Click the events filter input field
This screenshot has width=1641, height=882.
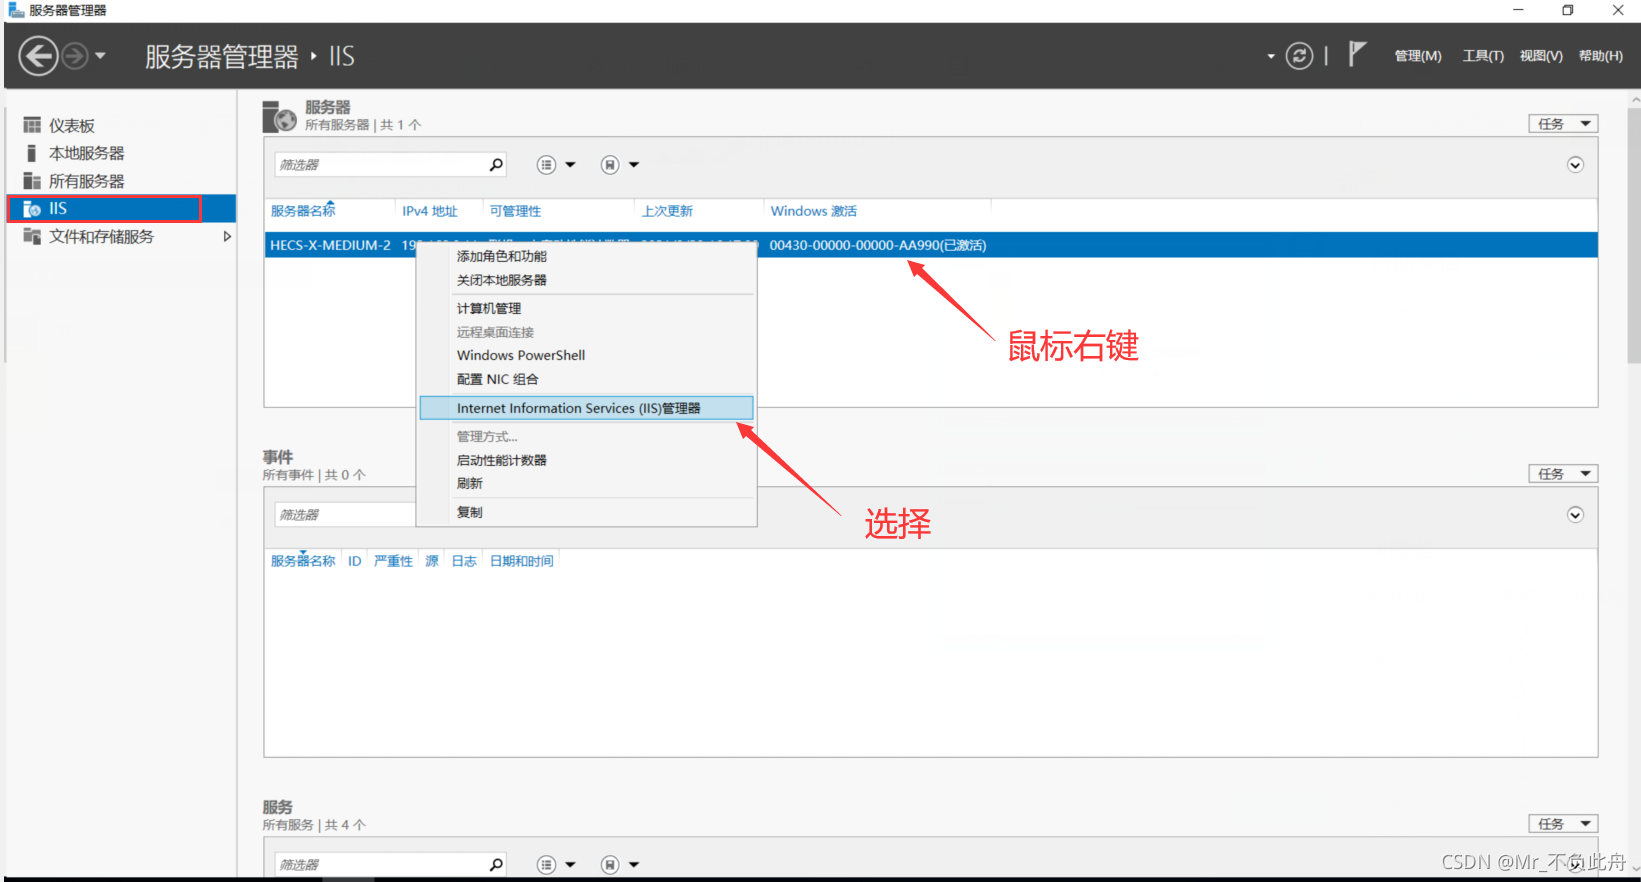[345, 515]
